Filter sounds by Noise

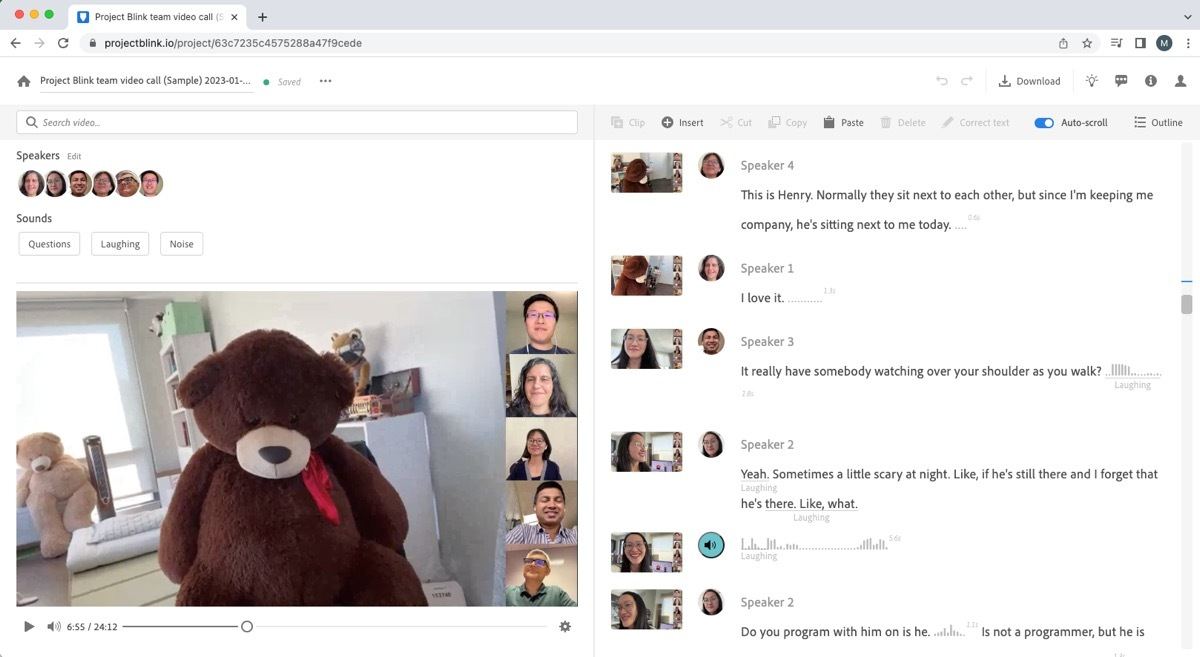[181, 244]
